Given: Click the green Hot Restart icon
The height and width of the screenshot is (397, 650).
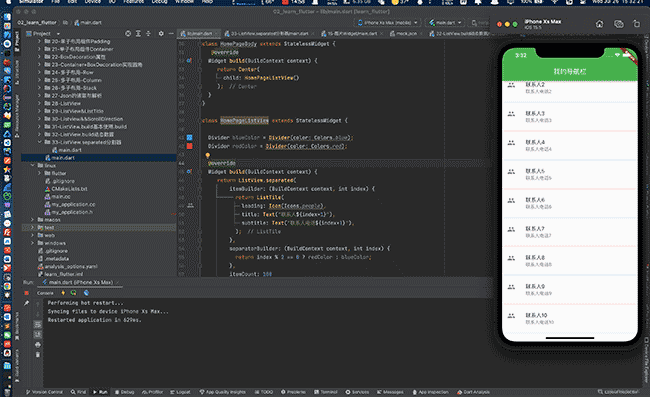Looking at the screenshot, I should [73, 293].
